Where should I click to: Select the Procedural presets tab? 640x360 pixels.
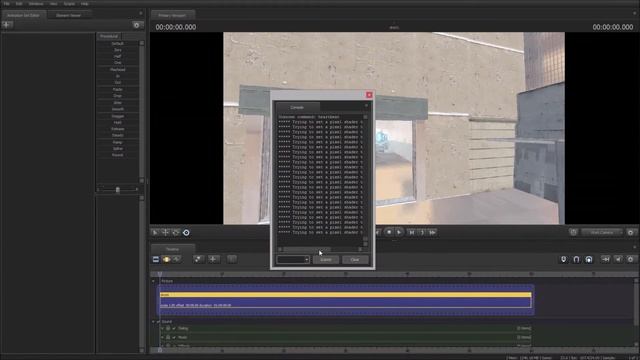[109, 36]
